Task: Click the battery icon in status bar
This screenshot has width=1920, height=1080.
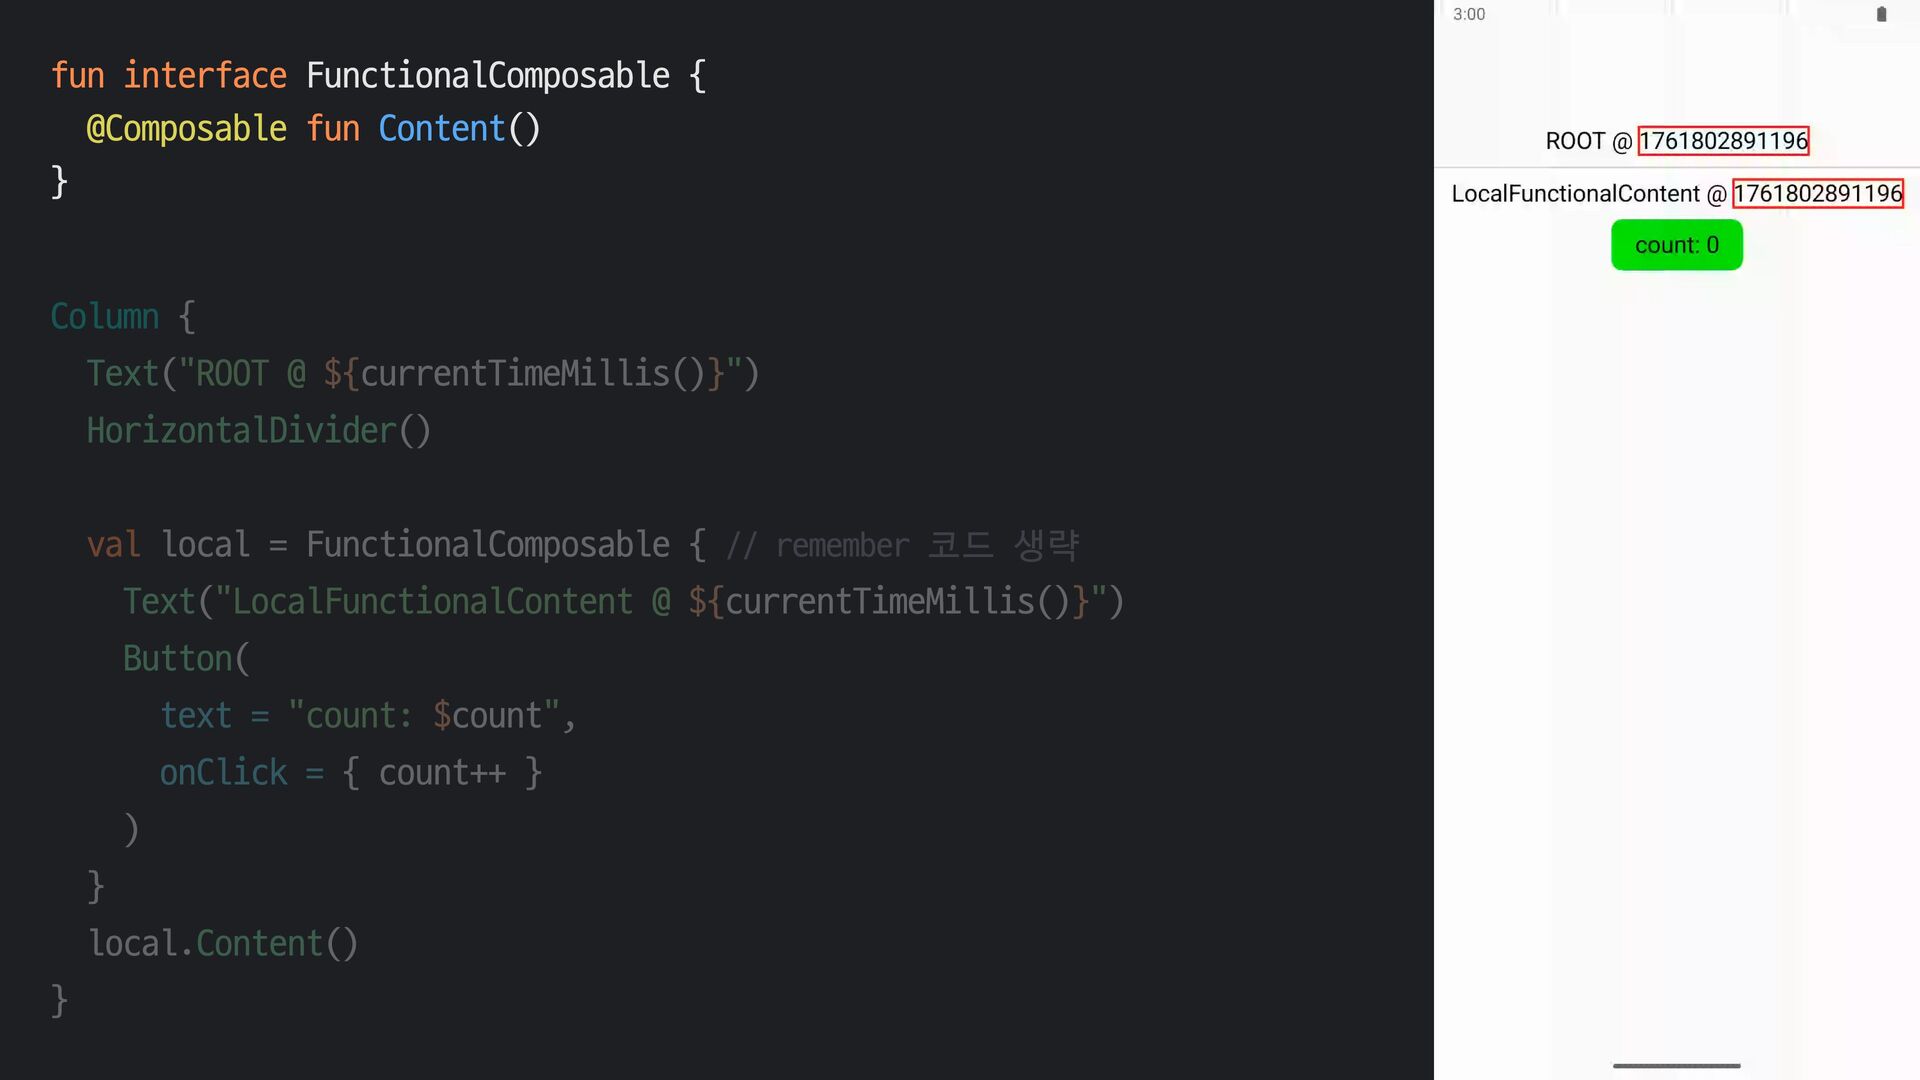Action: 1881,14
